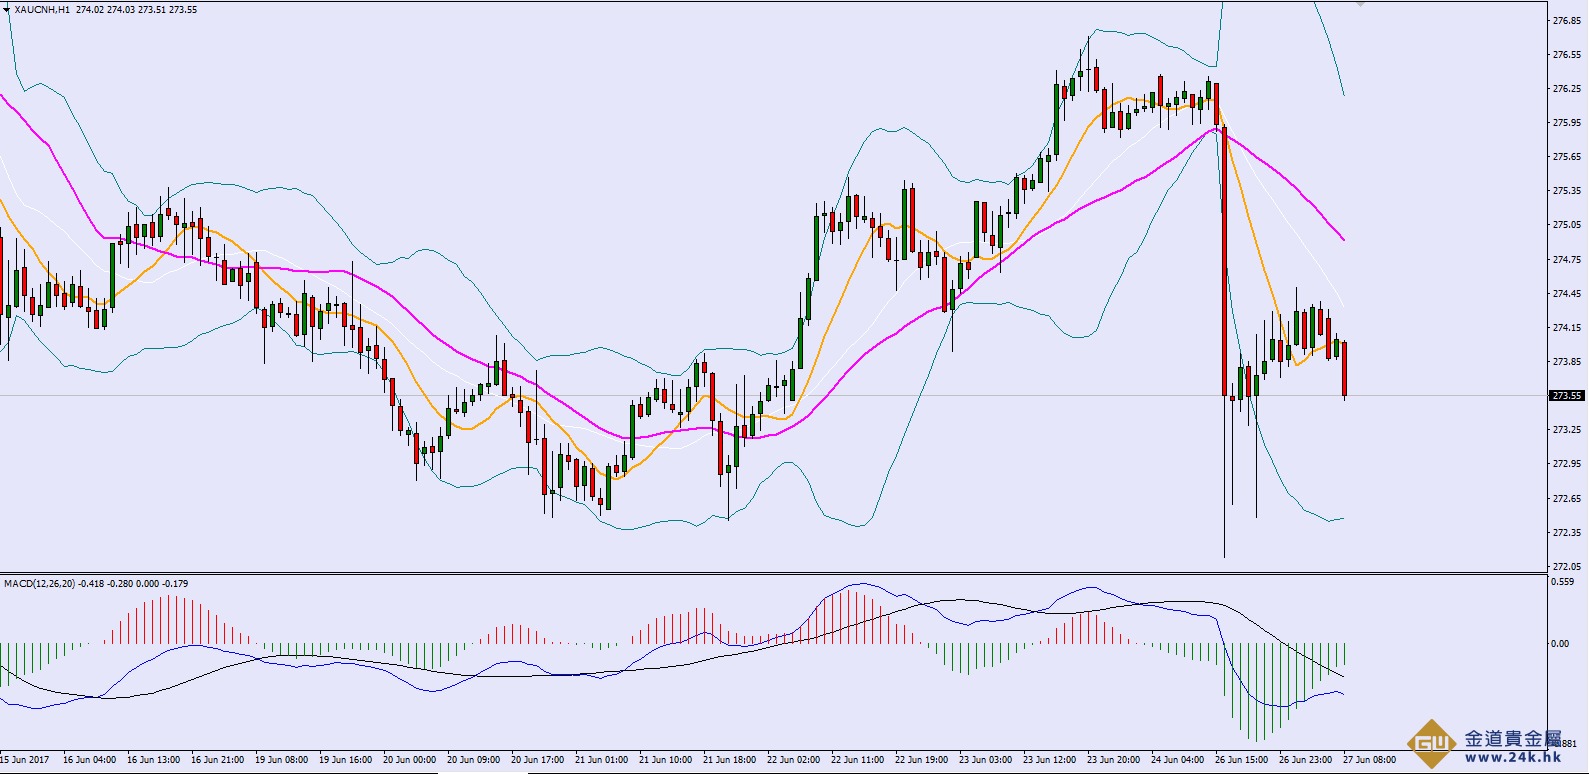Click the 20 Jun 09:00 time label
Screen dimensions: 1589x774
(x=473, y=759)
